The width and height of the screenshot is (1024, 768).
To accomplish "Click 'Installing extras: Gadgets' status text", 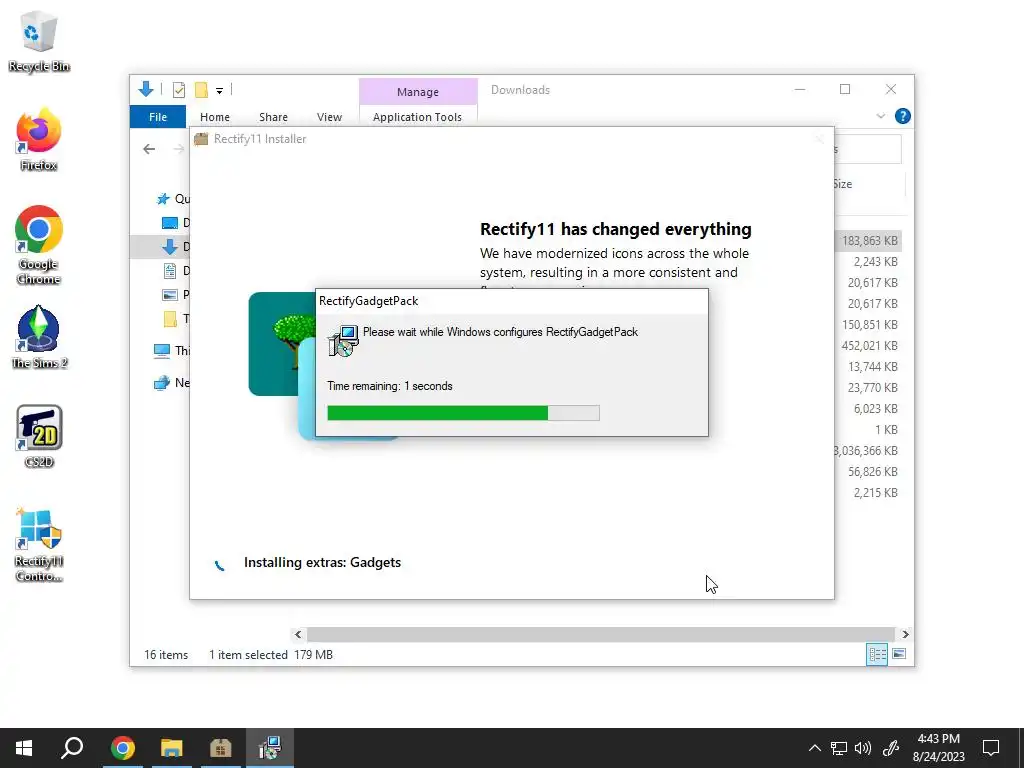I will pos(322,562).
